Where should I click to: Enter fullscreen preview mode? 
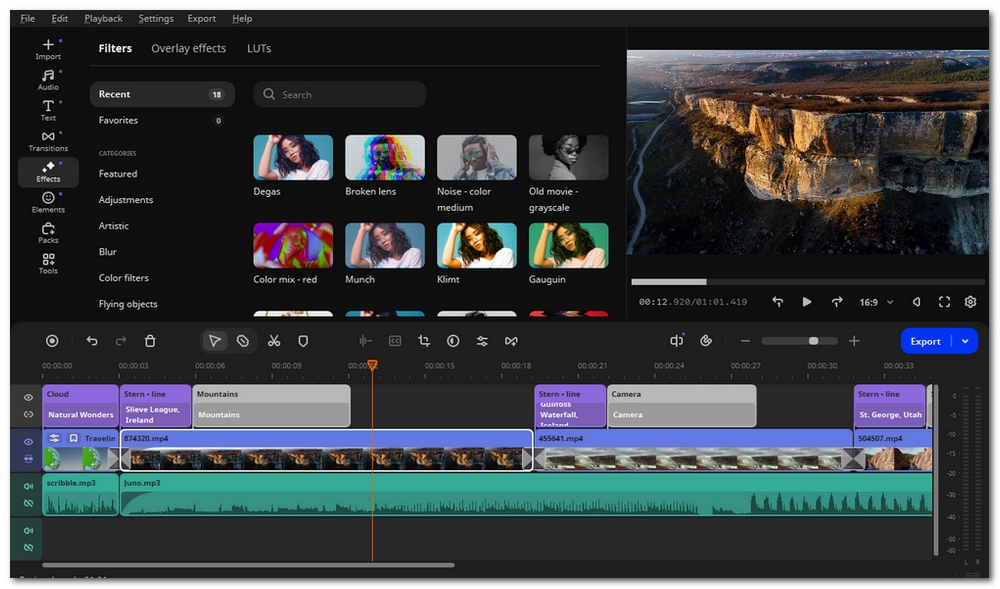coord(944,302)
